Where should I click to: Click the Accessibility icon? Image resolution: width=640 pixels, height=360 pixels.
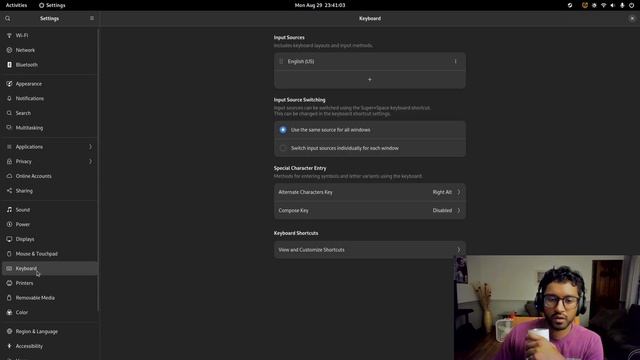(x=9, y=346)
